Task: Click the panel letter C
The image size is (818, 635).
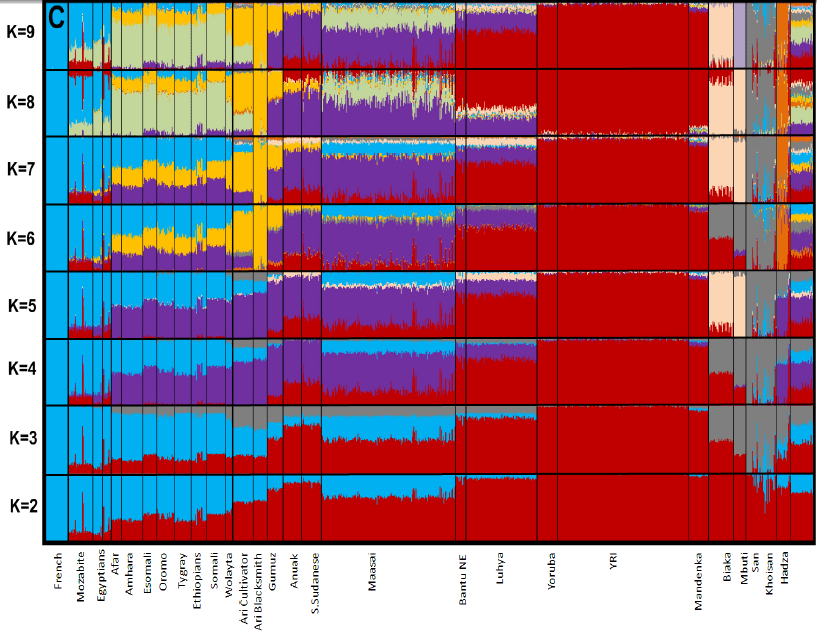Action: coord(58,16)
